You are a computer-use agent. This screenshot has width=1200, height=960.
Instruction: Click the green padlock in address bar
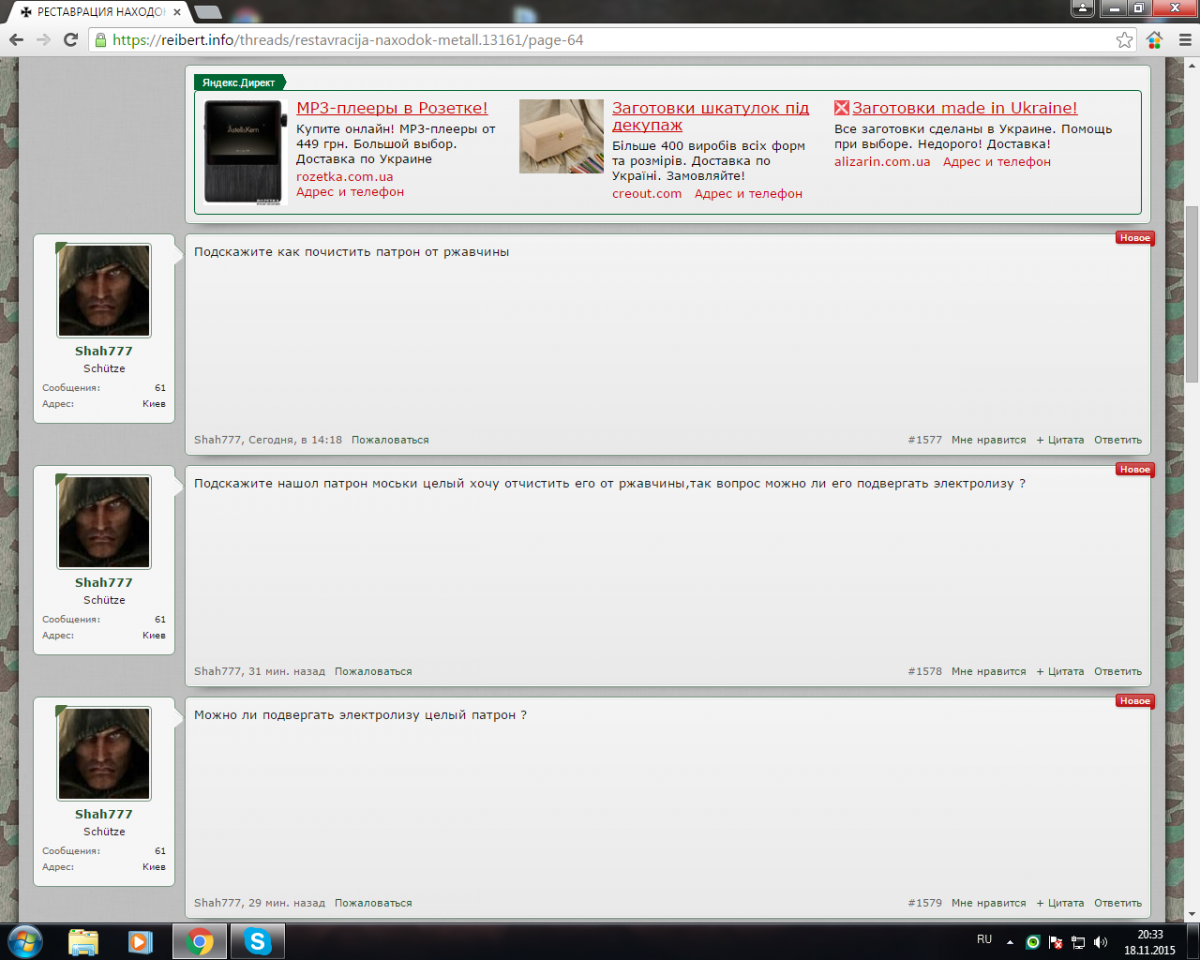[99, 41]
